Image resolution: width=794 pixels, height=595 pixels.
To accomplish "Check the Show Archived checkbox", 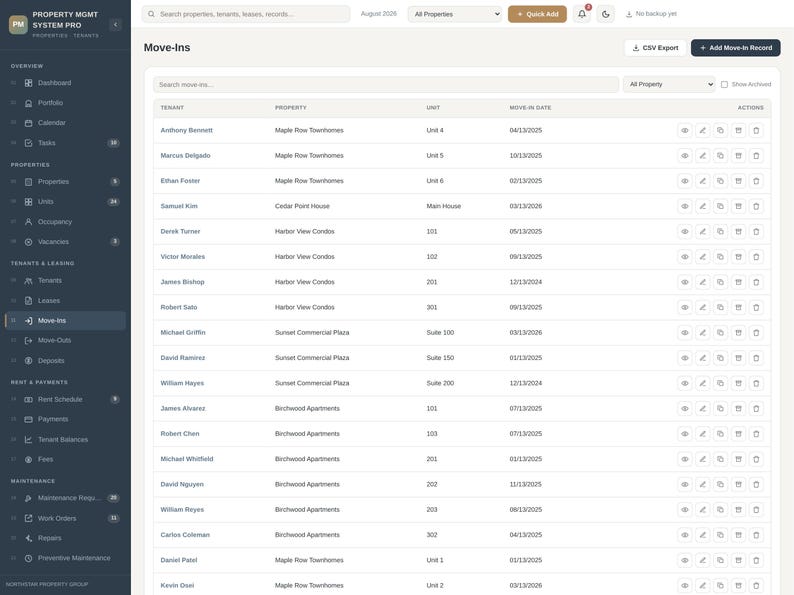I will pyautogui.click(x=724, y=85).
